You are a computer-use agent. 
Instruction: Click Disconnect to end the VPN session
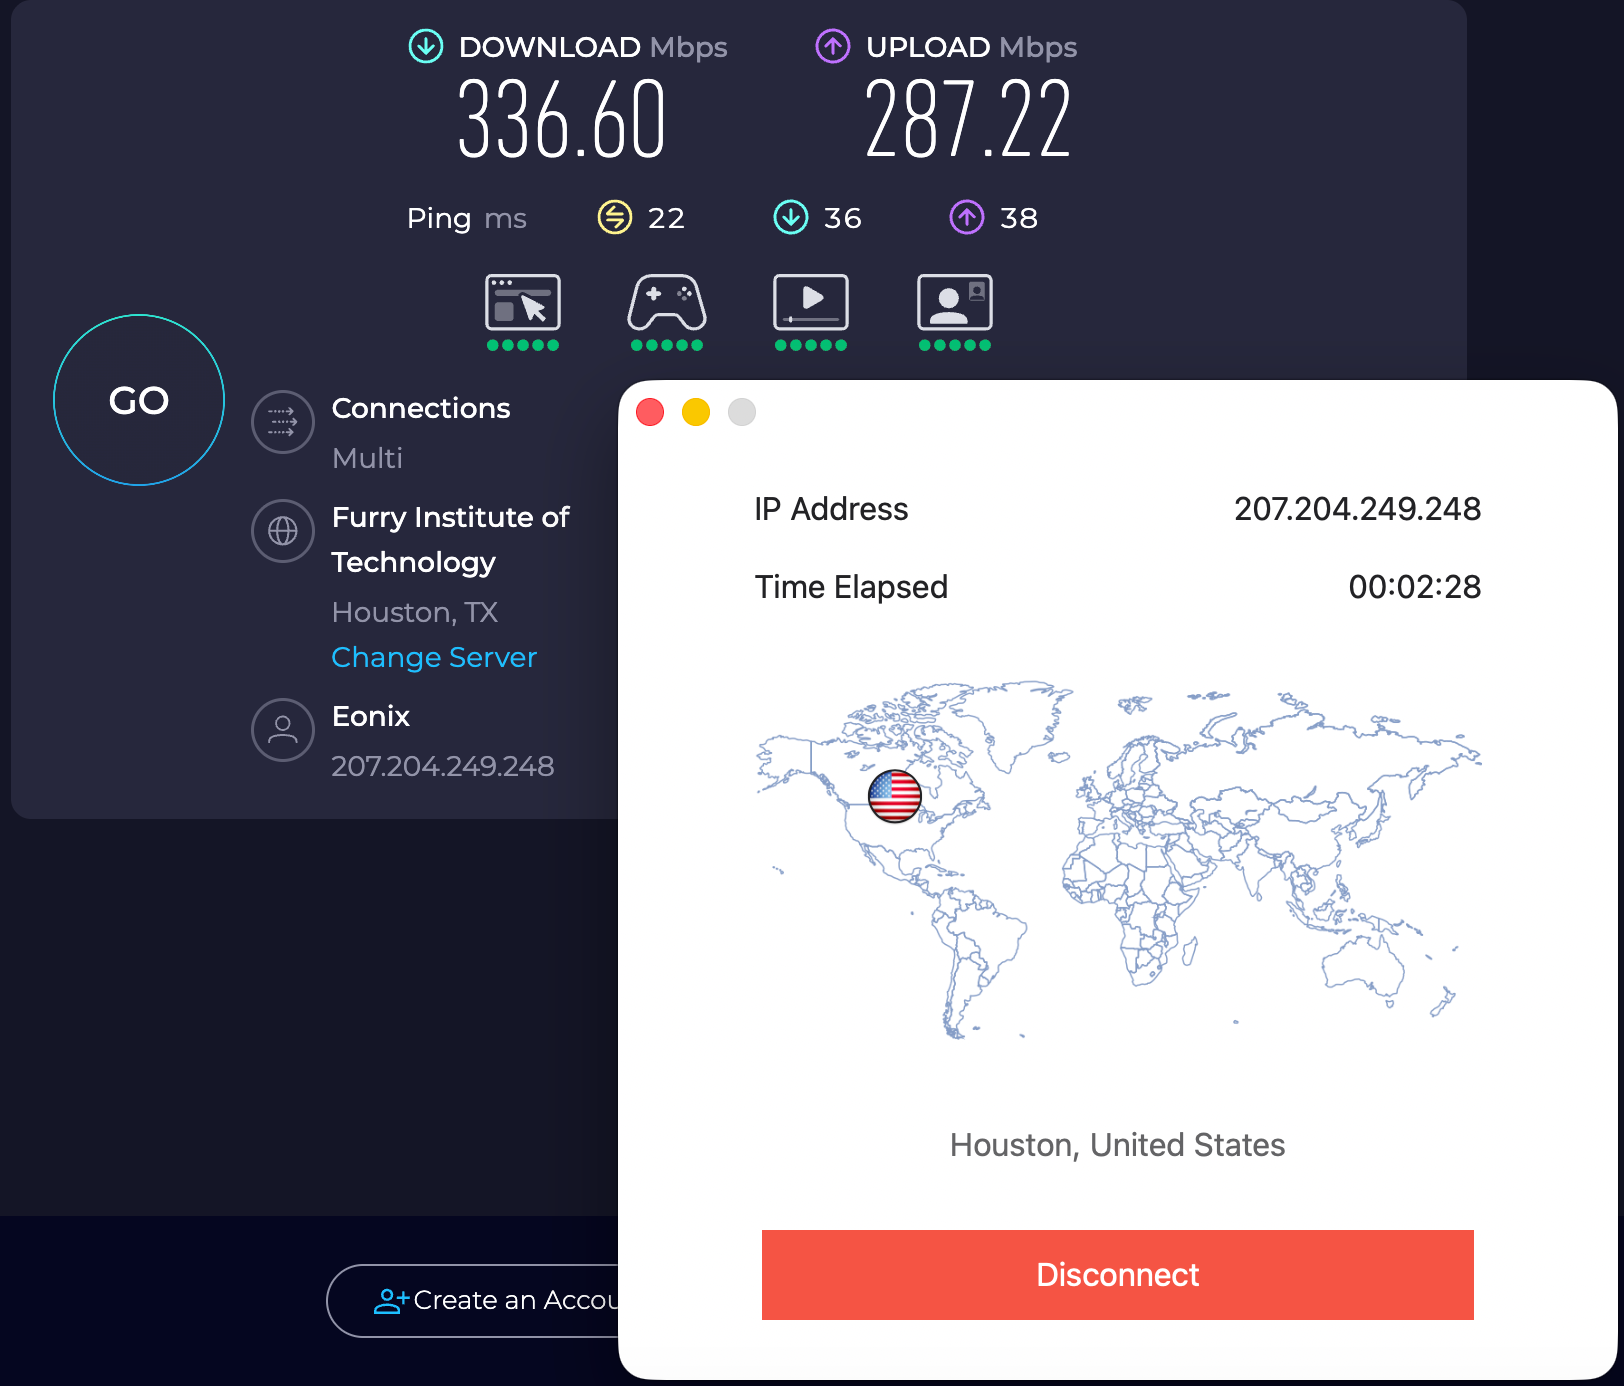(x=1117, y=1275)
